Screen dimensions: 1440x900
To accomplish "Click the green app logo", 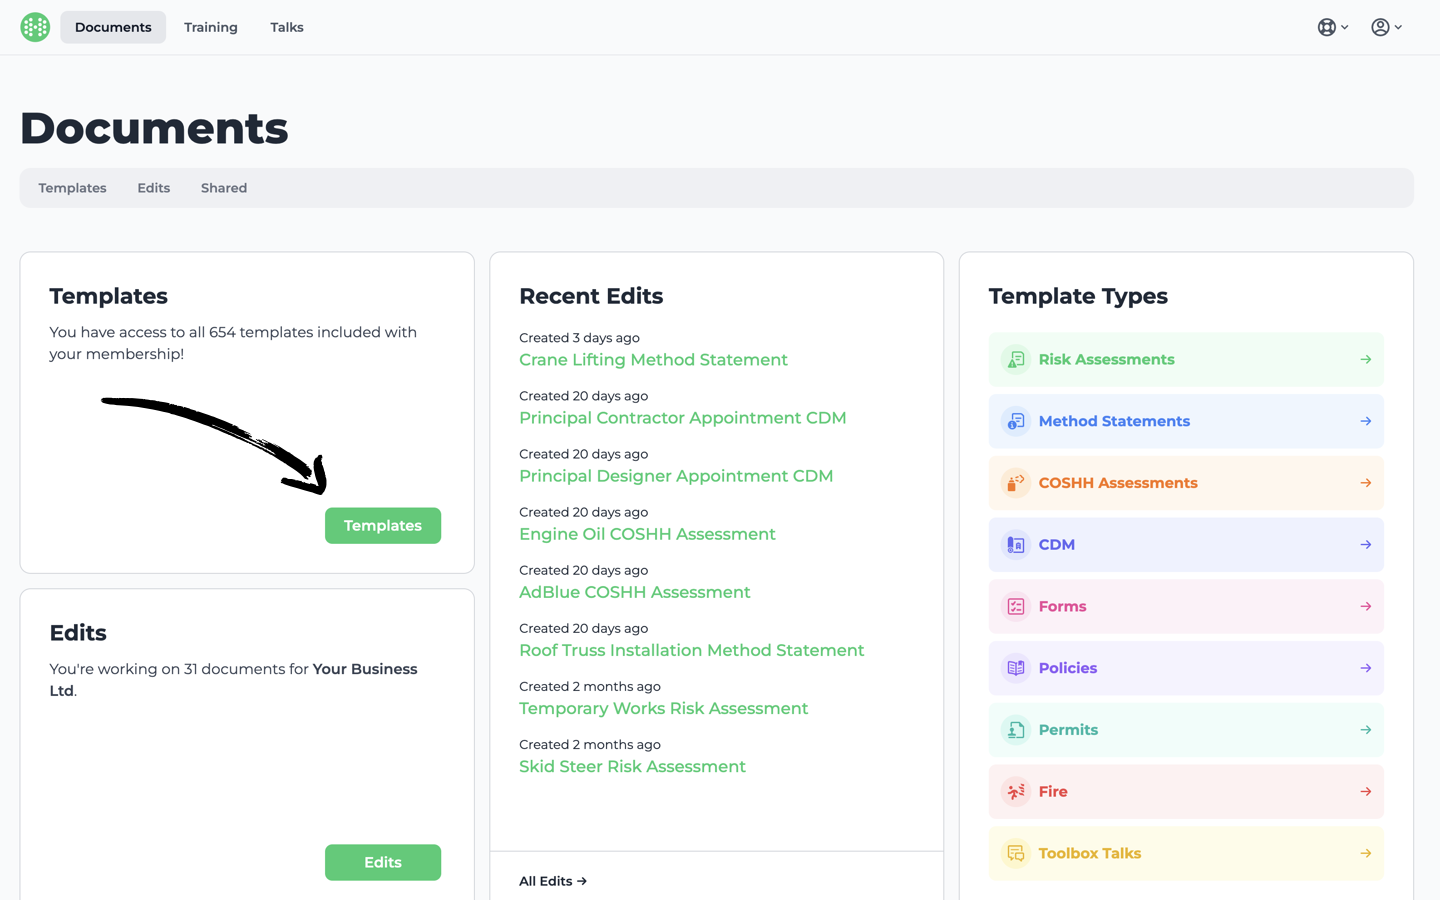I will [x=35, y=26].
